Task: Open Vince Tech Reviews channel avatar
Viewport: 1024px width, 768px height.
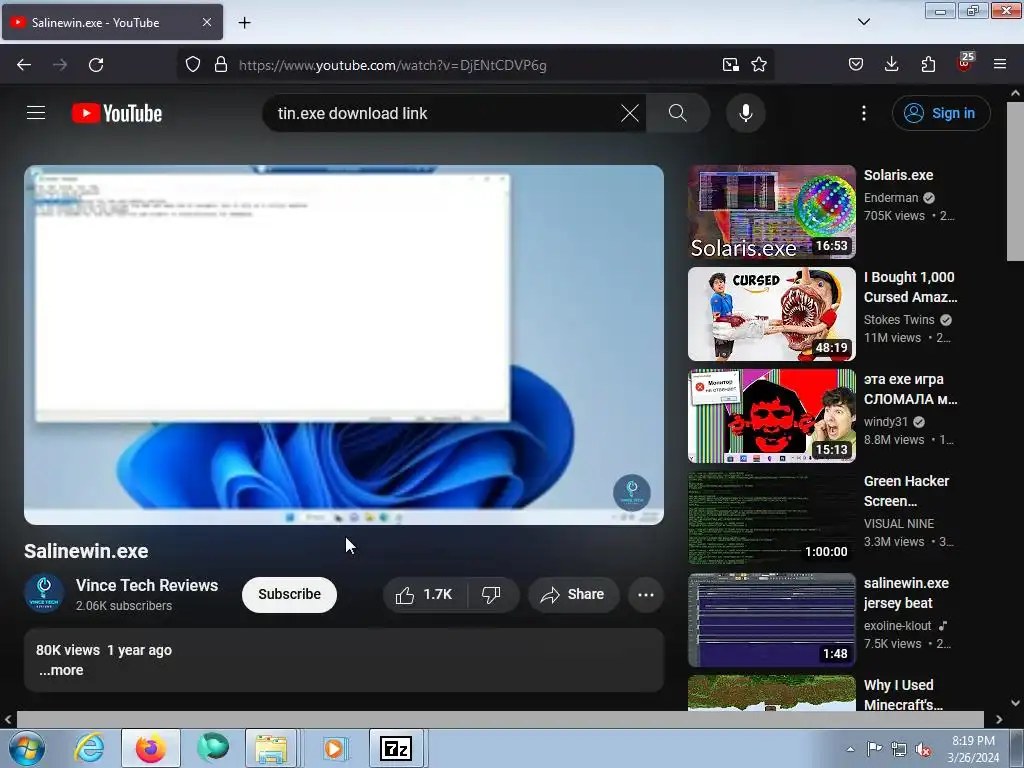Action: pyautogui.click(x=44, y=594)
